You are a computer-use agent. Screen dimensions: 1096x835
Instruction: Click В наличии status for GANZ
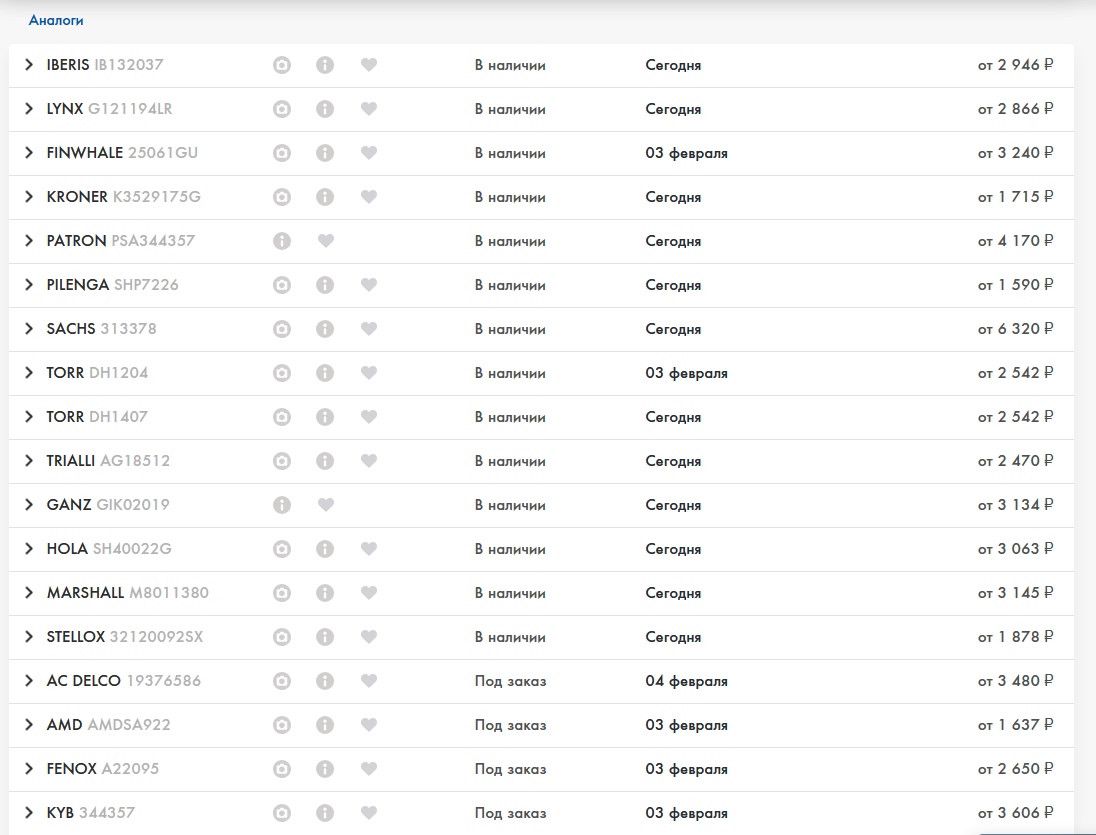[510, 505]
